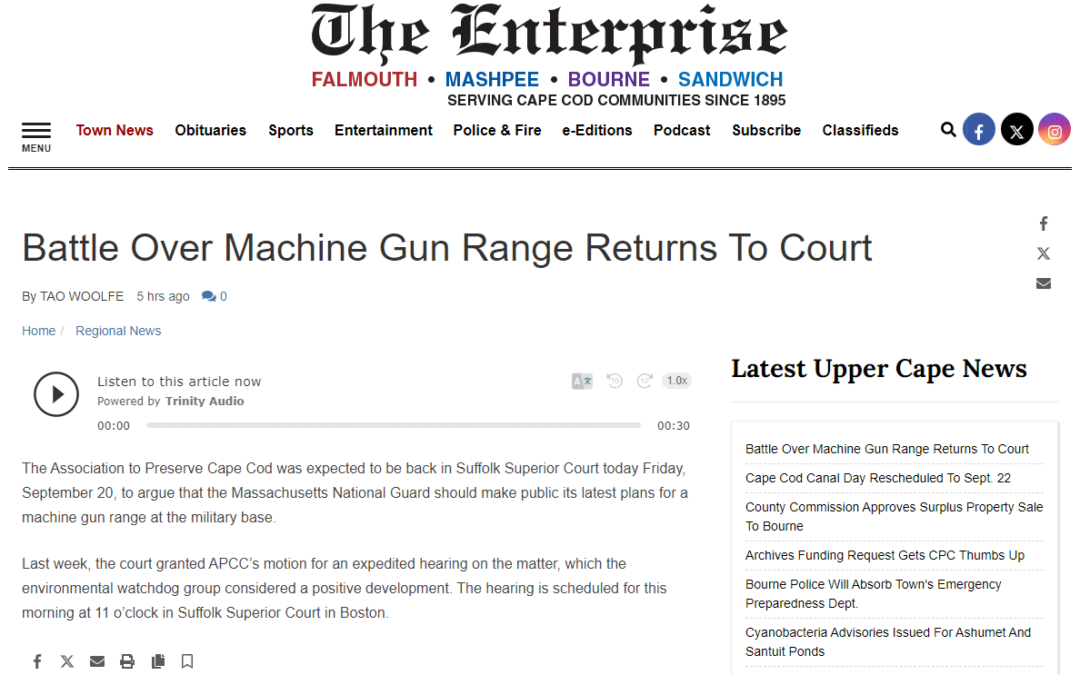1080x675 pixels.
Task: Open the Police & Fire menu item
Action: tap(497, 130)
